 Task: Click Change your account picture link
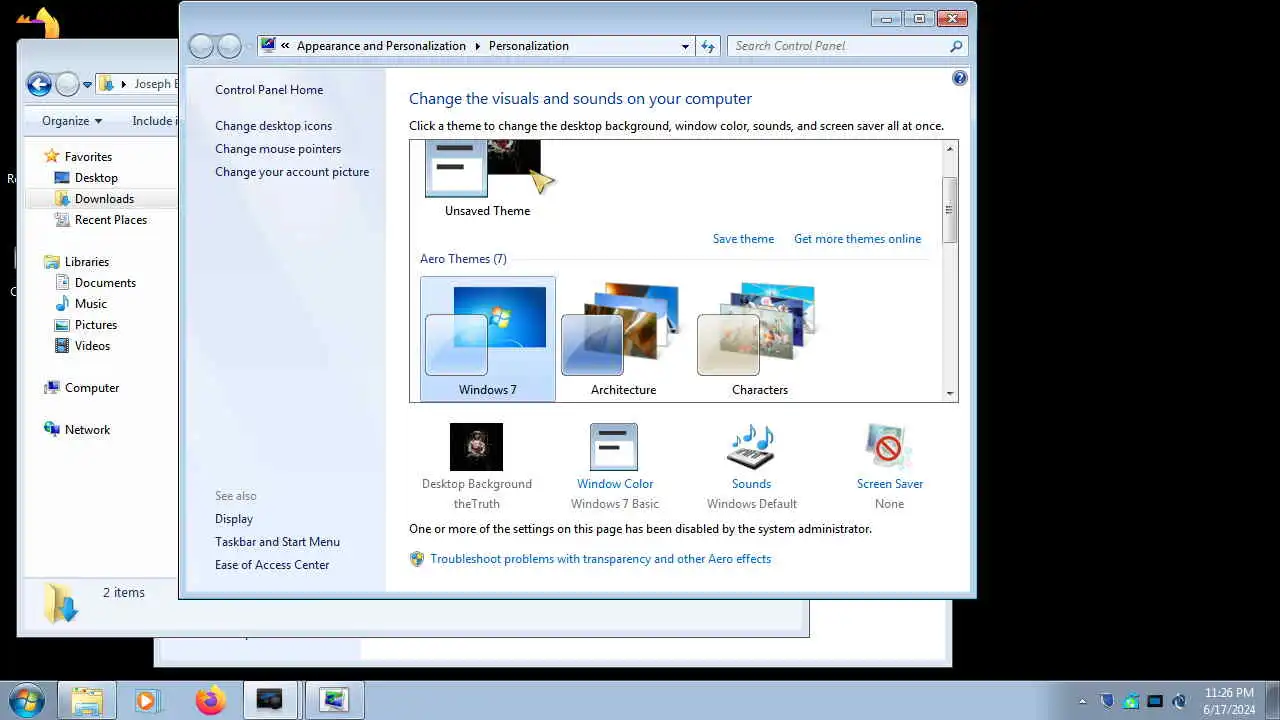click(292, 172)
